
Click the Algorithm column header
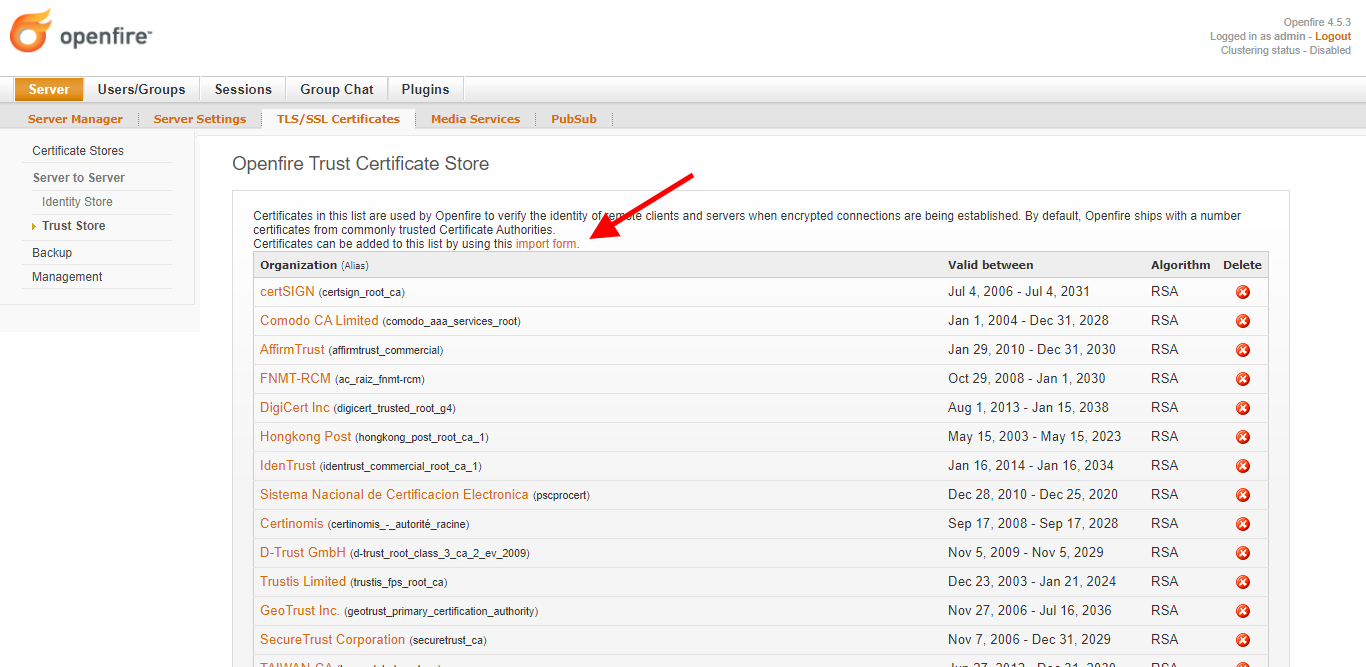(1181, 265)
